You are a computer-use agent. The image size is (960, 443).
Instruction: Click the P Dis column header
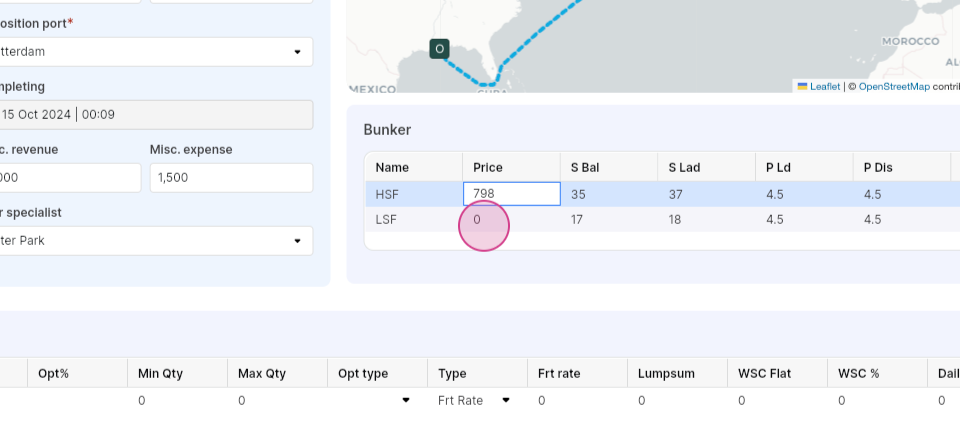click(x=902, y=168)
